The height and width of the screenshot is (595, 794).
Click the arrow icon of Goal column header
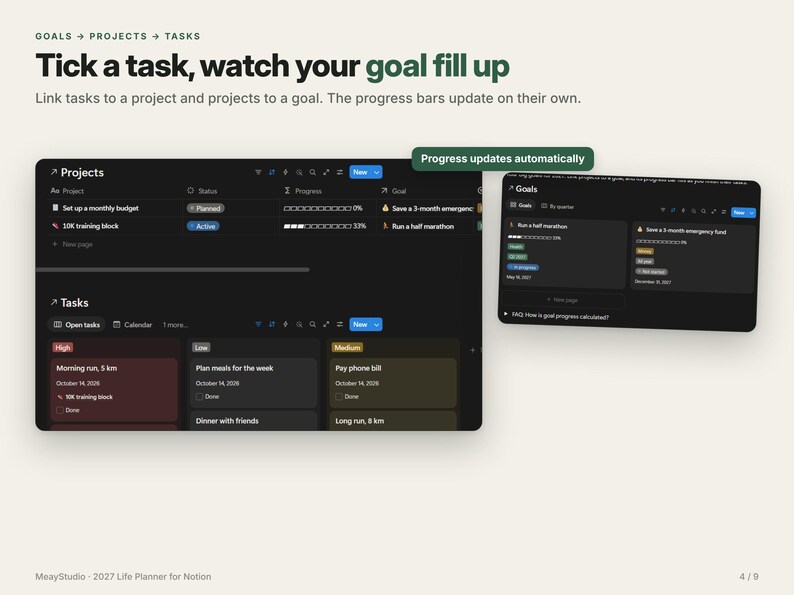coord(384,190)
